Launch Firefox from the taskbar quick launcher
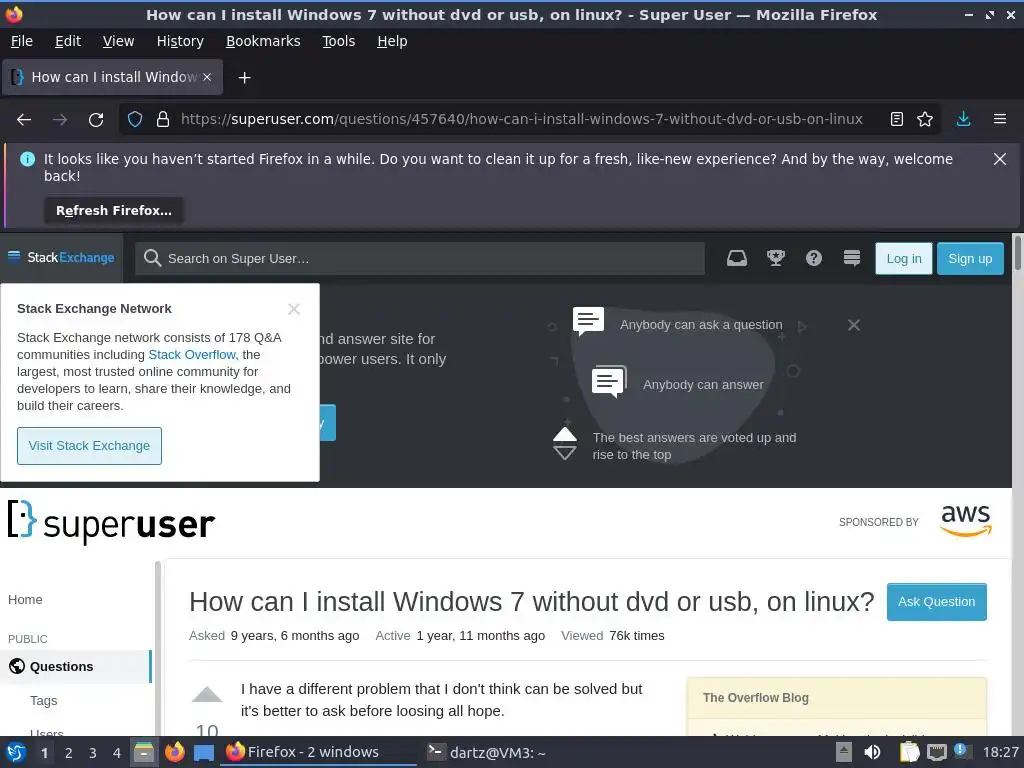Viewport: 1024px width, 768px height. pos(174,753)
